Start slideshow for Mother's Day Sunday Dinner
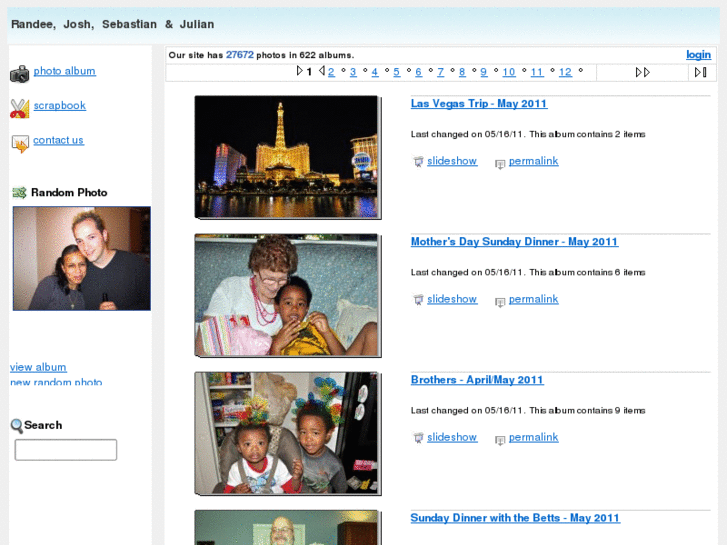 452,299
